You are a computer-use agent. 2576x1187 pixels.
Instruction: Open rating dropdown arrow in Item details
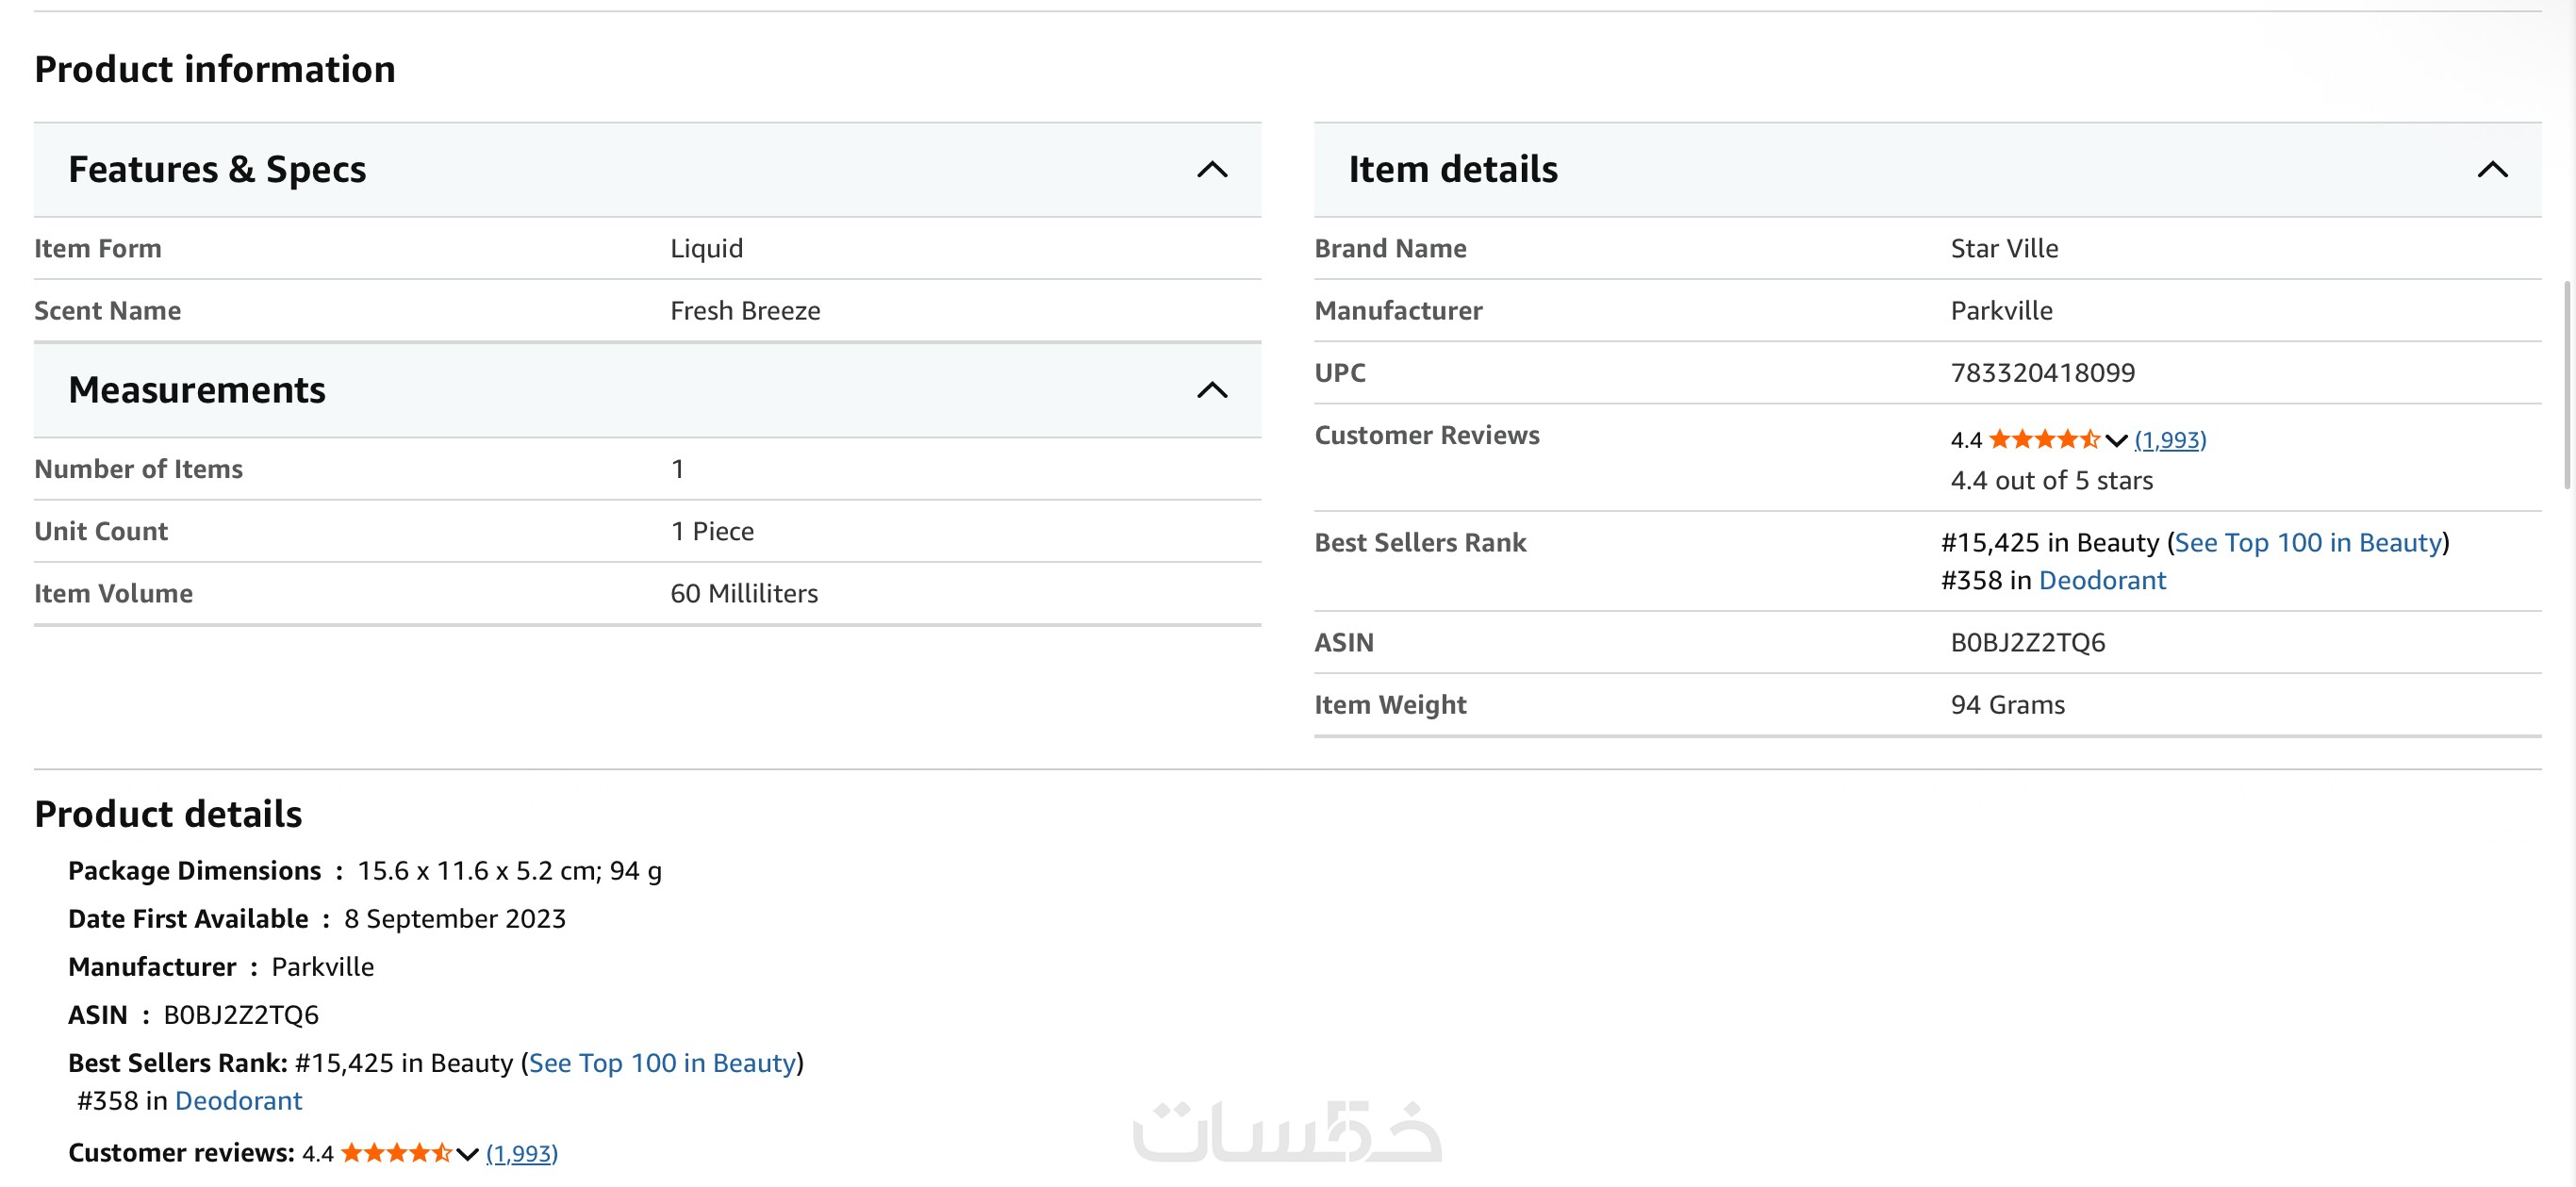click(2116, 440)
